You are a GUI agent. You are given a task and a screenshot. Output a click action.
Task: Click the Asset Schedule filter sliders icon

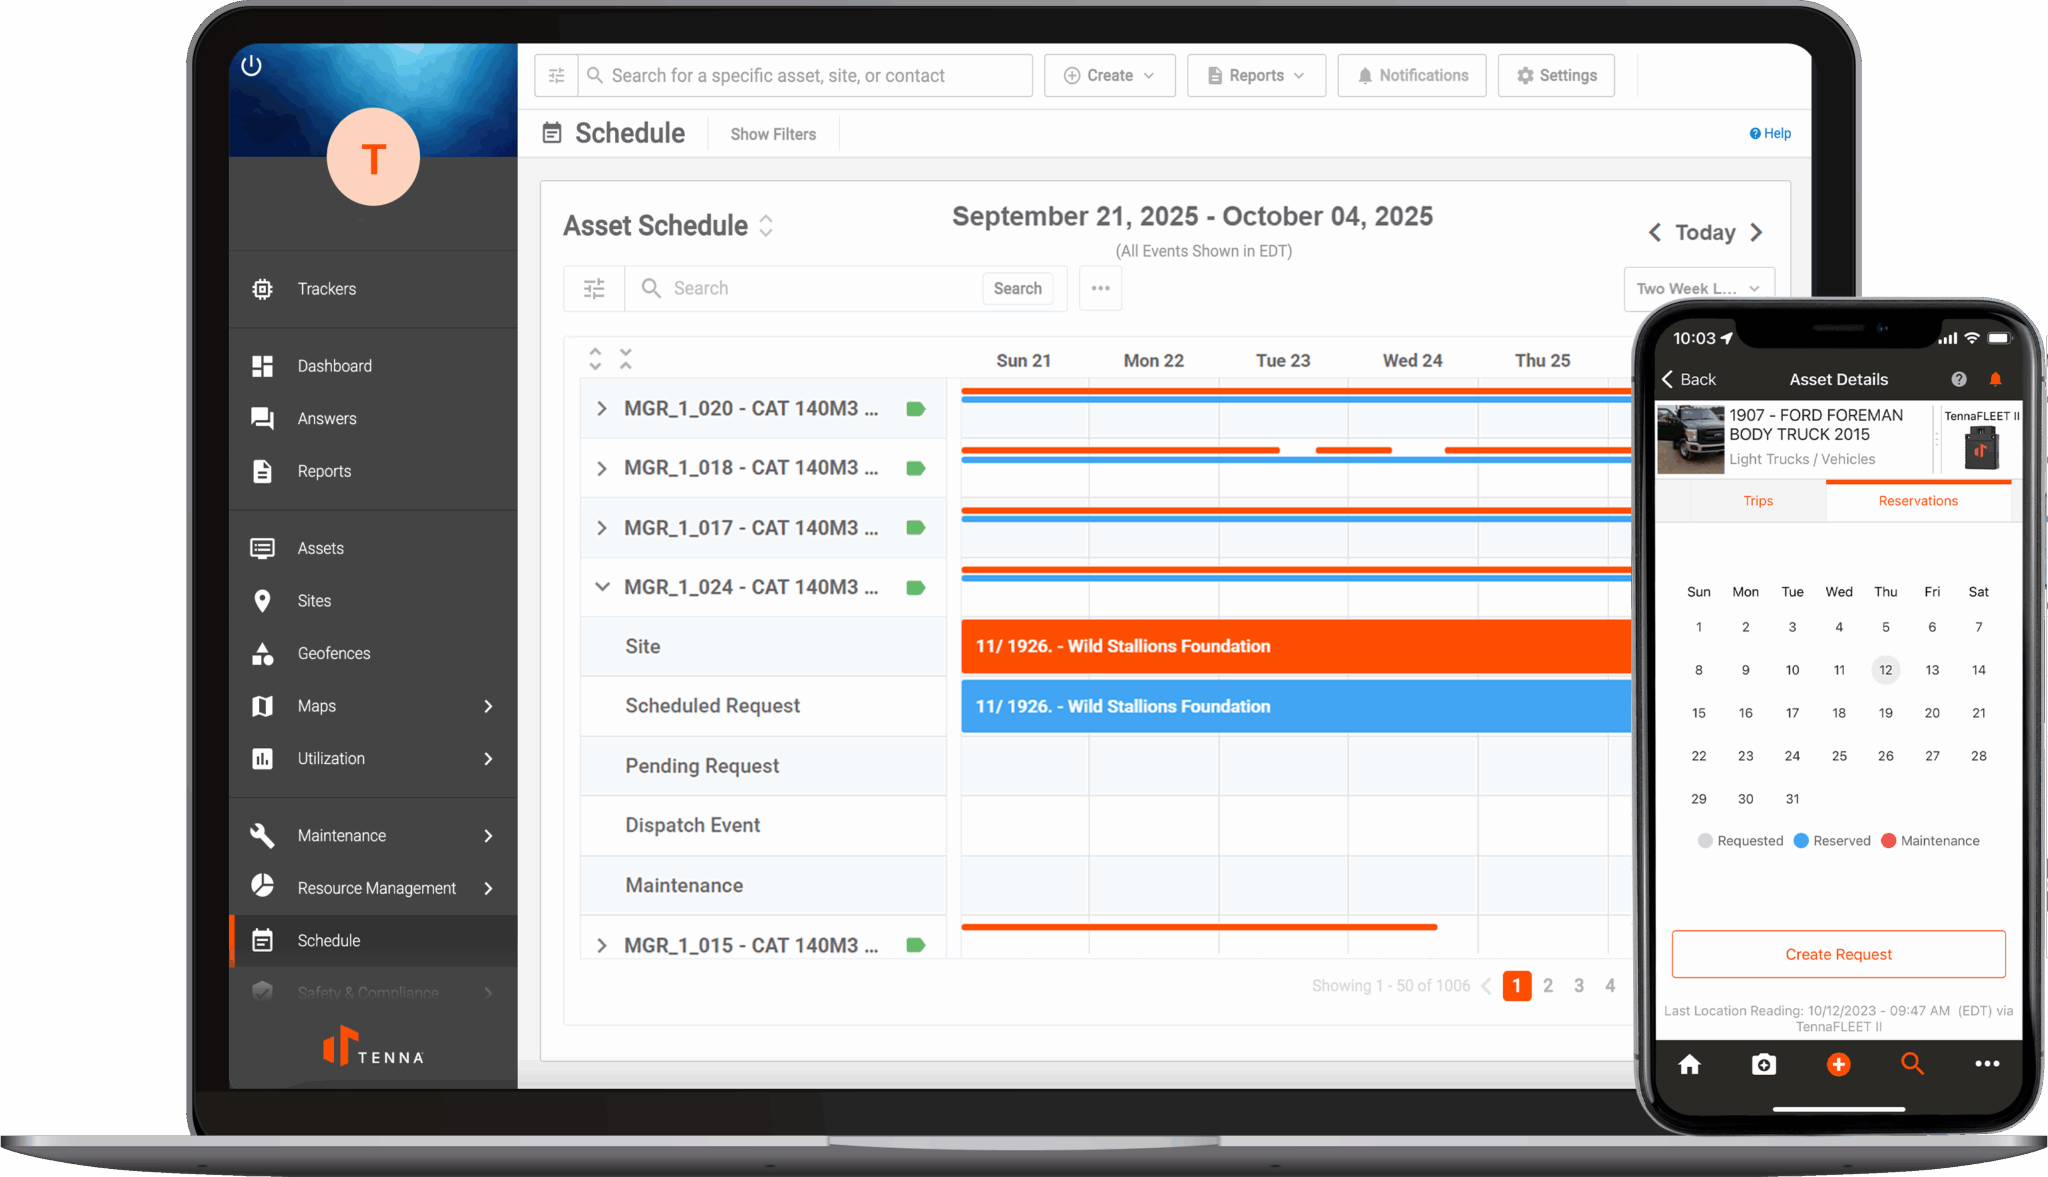click(594, 288)
